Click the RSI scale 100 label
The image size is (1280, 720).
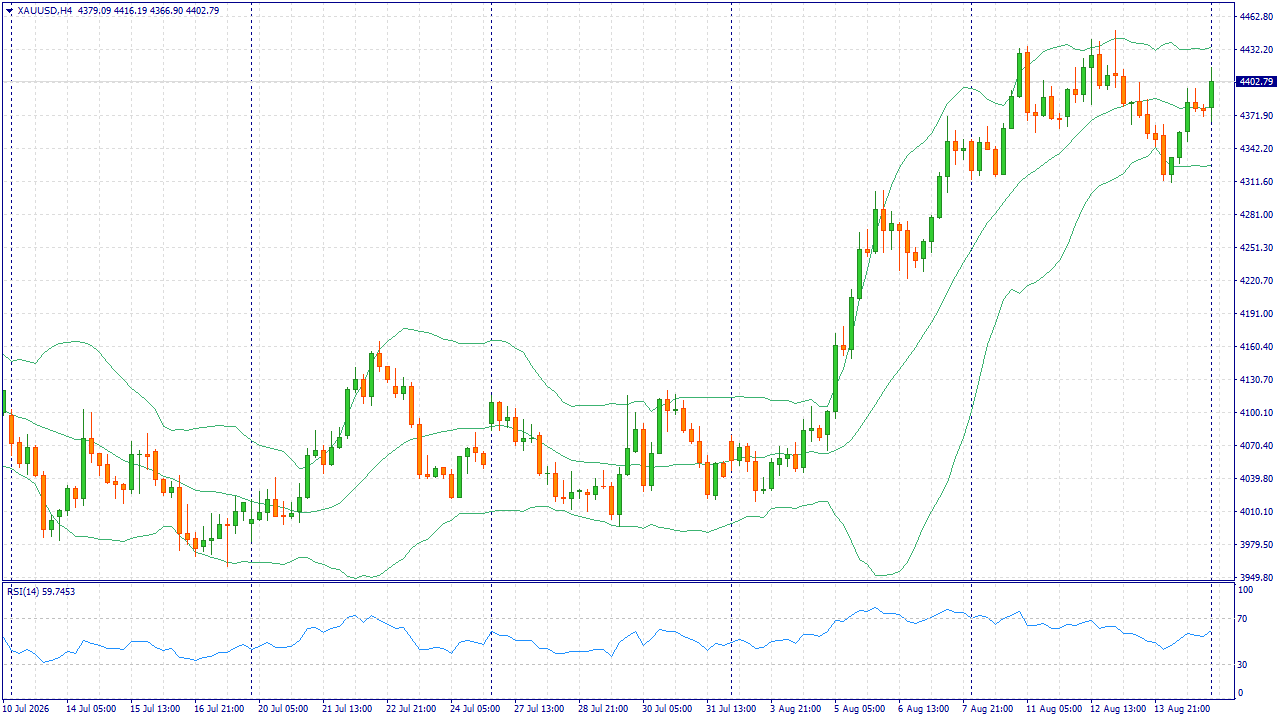point(1247,591)
